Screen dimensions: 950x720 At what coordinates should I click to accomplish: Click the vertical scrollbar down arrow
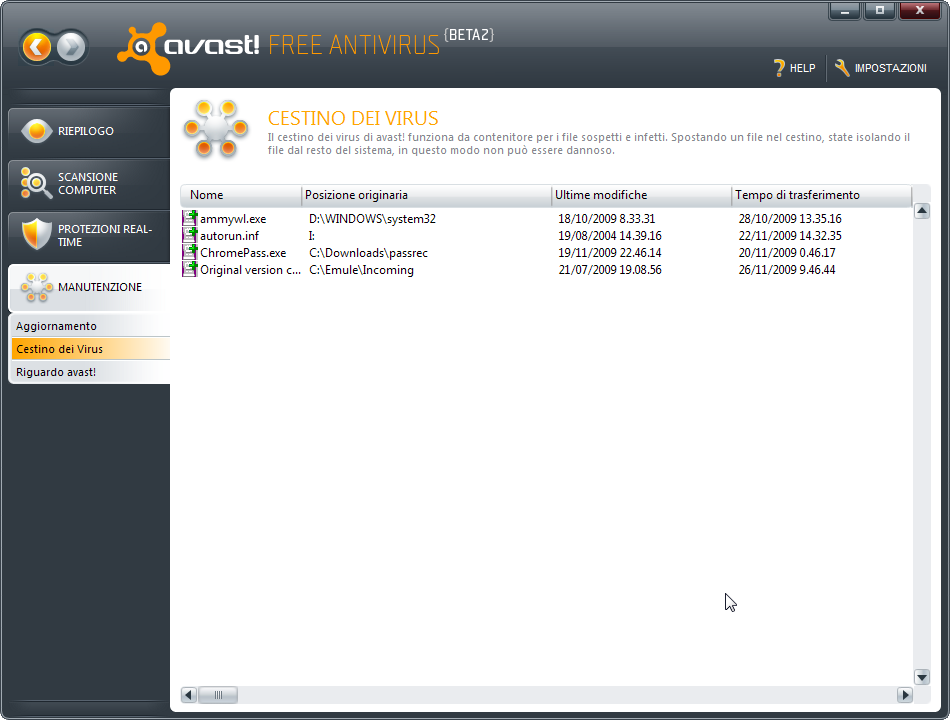click(x=922, y=677)
